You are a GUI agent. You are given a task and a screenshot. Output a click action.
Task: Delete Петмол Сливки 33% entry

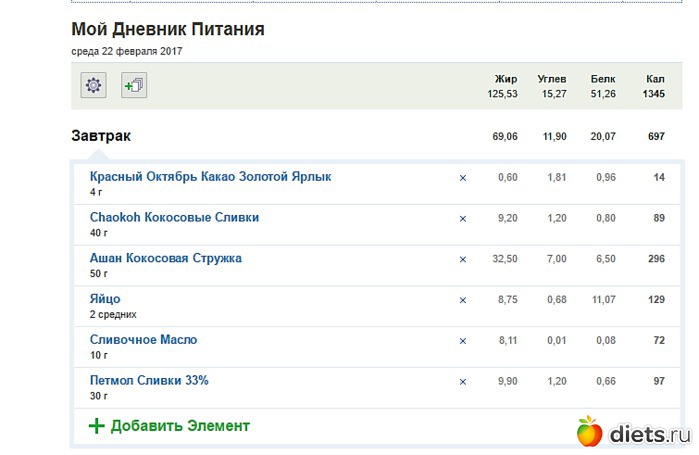pyautogui.click(x=462, y=381)
